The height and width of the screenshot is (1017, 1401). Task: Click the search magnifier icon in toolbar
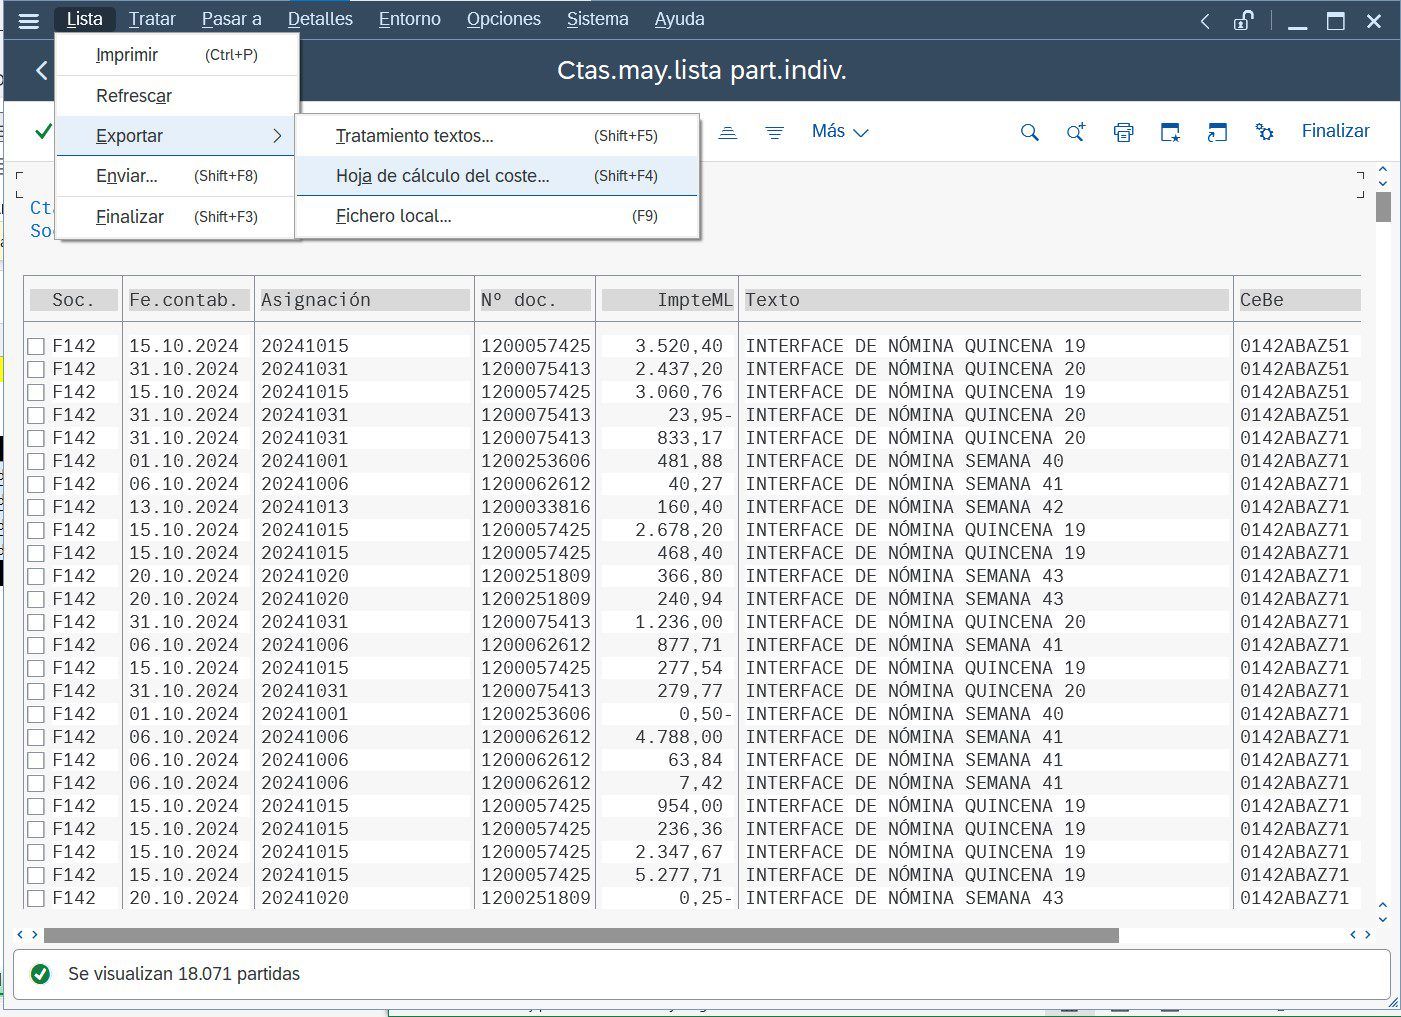click(1029, 132)
